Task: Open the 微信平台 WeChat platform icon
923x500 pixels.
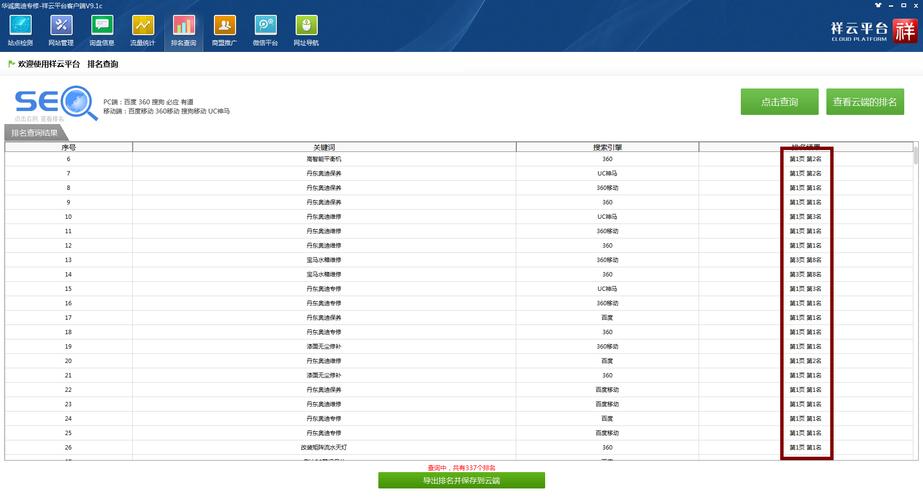Action: (265, 30)
